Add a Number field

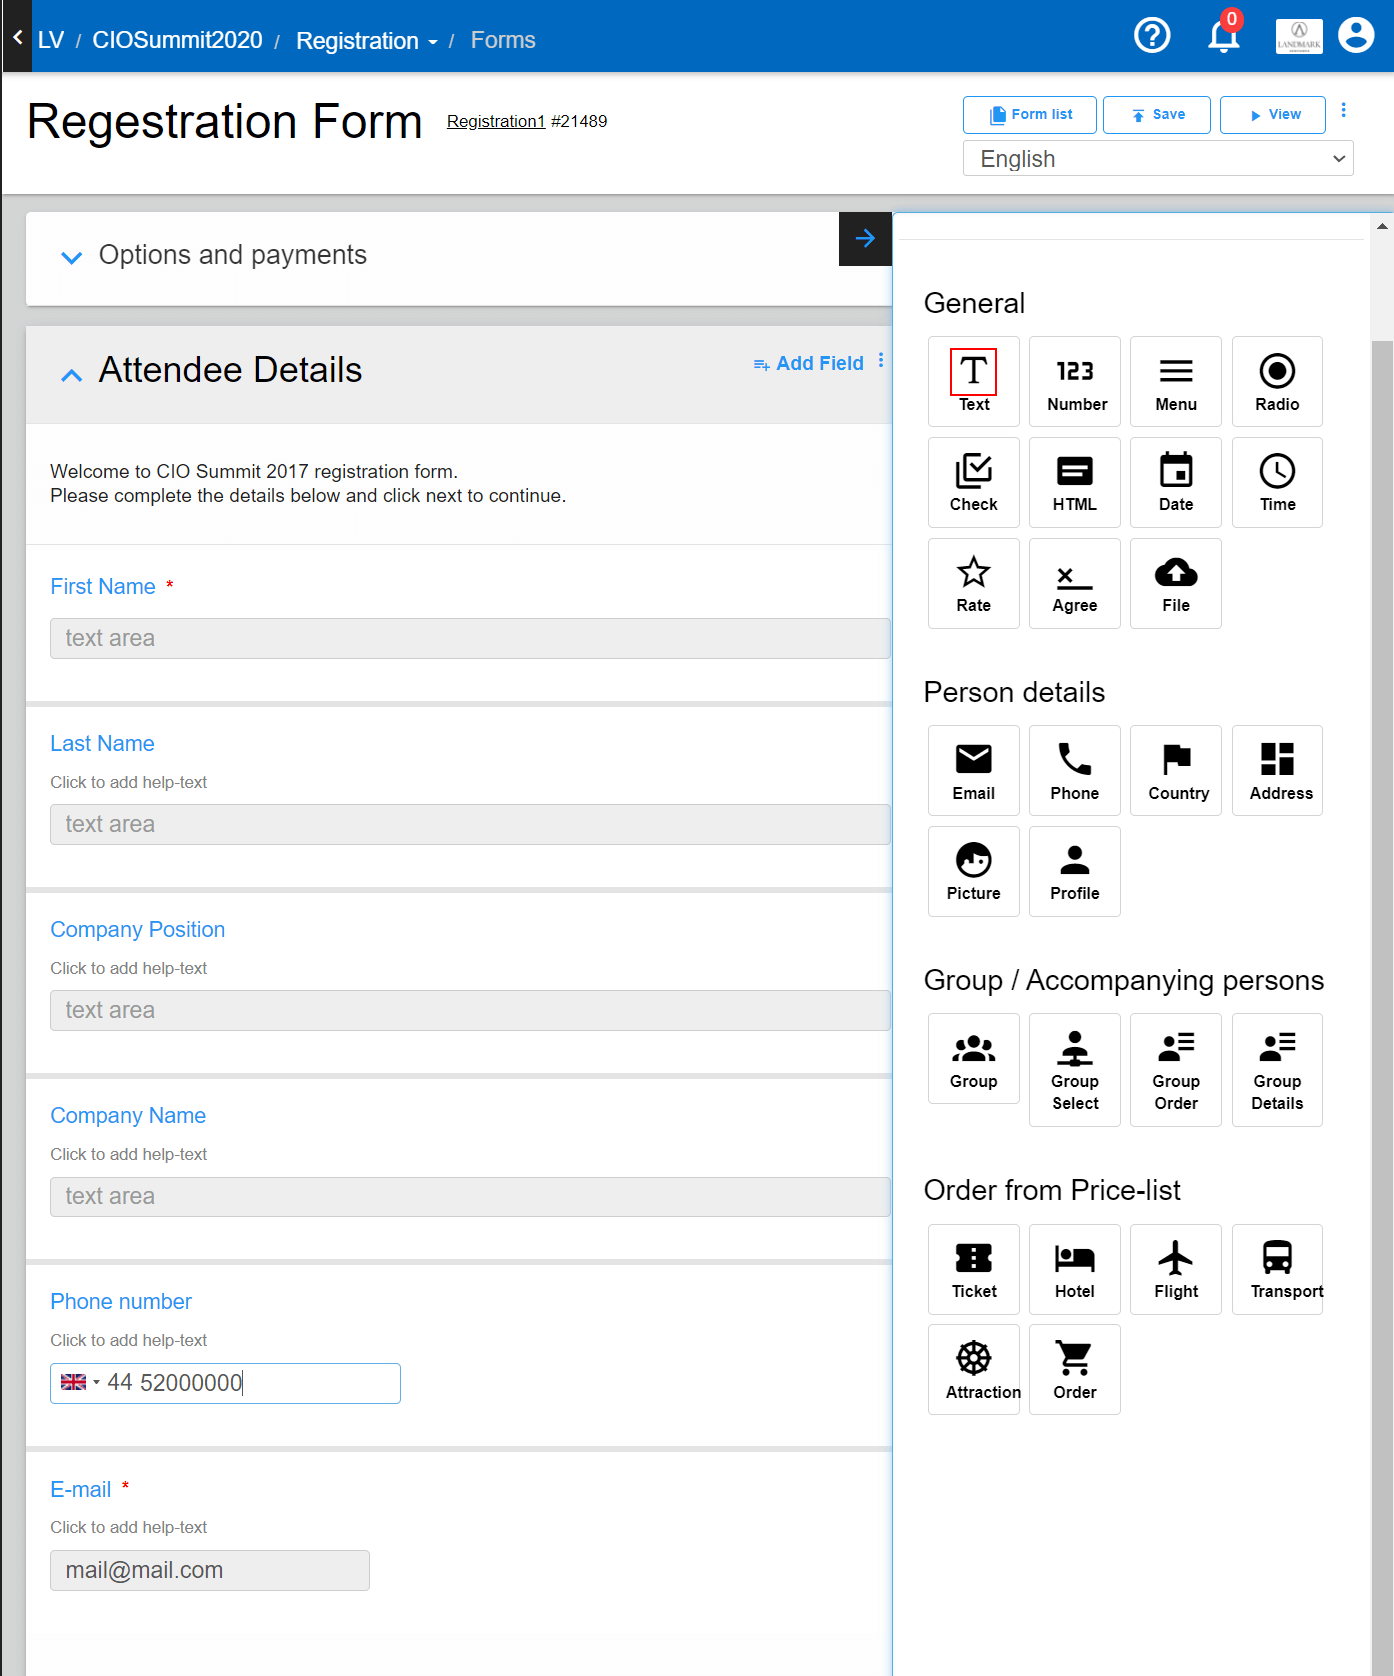pos(1075,381)
